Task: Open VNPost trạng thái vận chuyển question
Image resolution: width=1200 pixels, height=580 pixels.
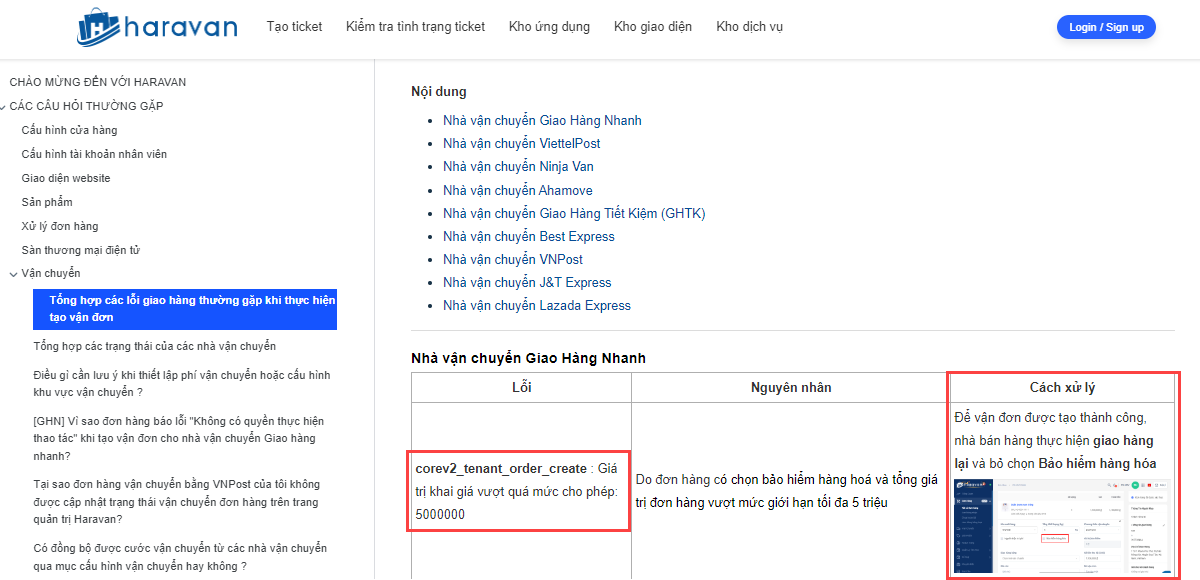Action: pos(177,502)
